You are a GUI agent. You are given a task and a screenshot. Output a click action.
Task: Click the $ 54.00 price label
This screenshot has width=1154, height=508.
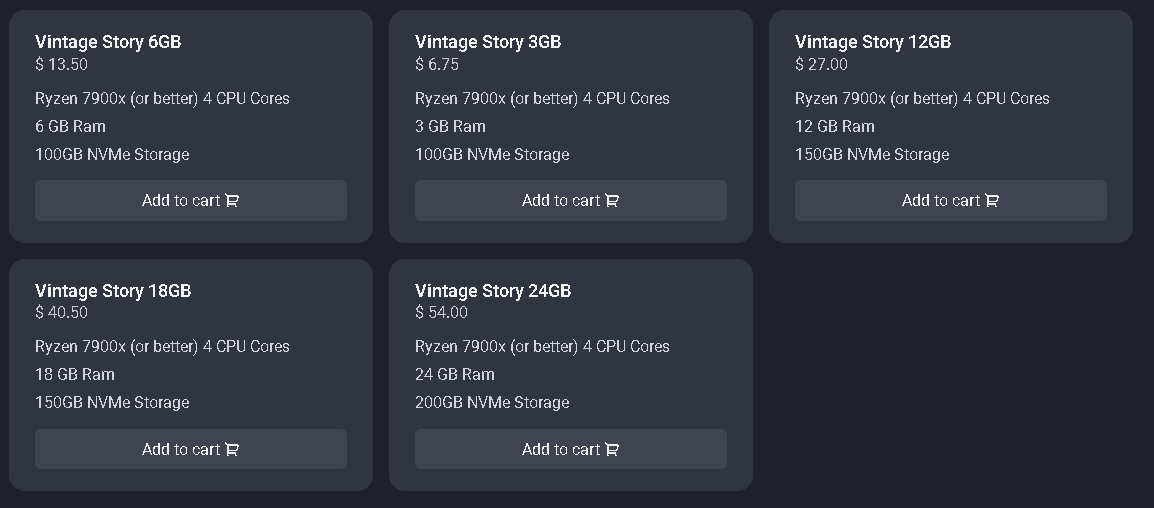pos(441,313)
